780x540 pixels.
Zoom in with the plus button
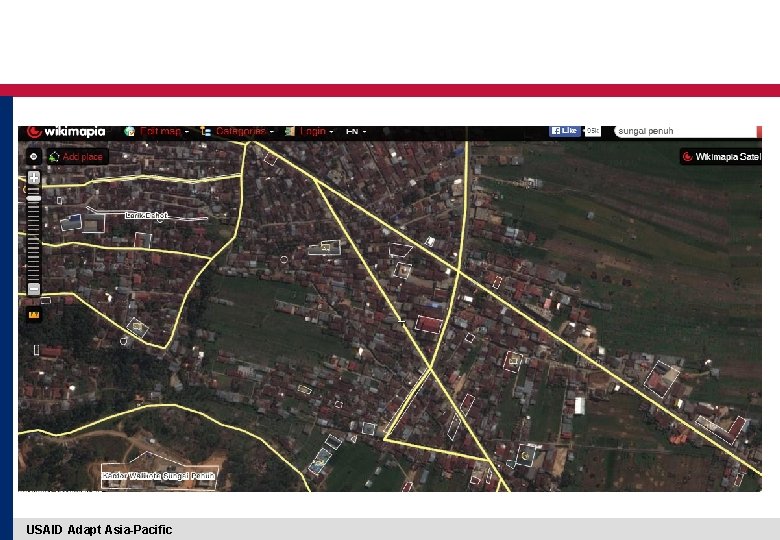coord(34,178)
